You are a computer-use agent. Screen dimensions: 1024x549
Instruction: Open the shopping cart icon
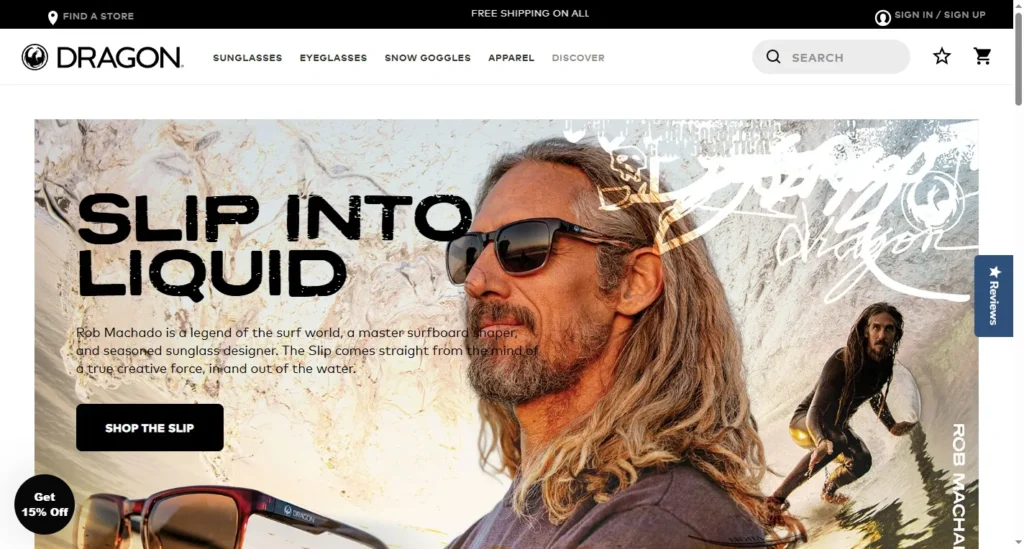point(982,56)
